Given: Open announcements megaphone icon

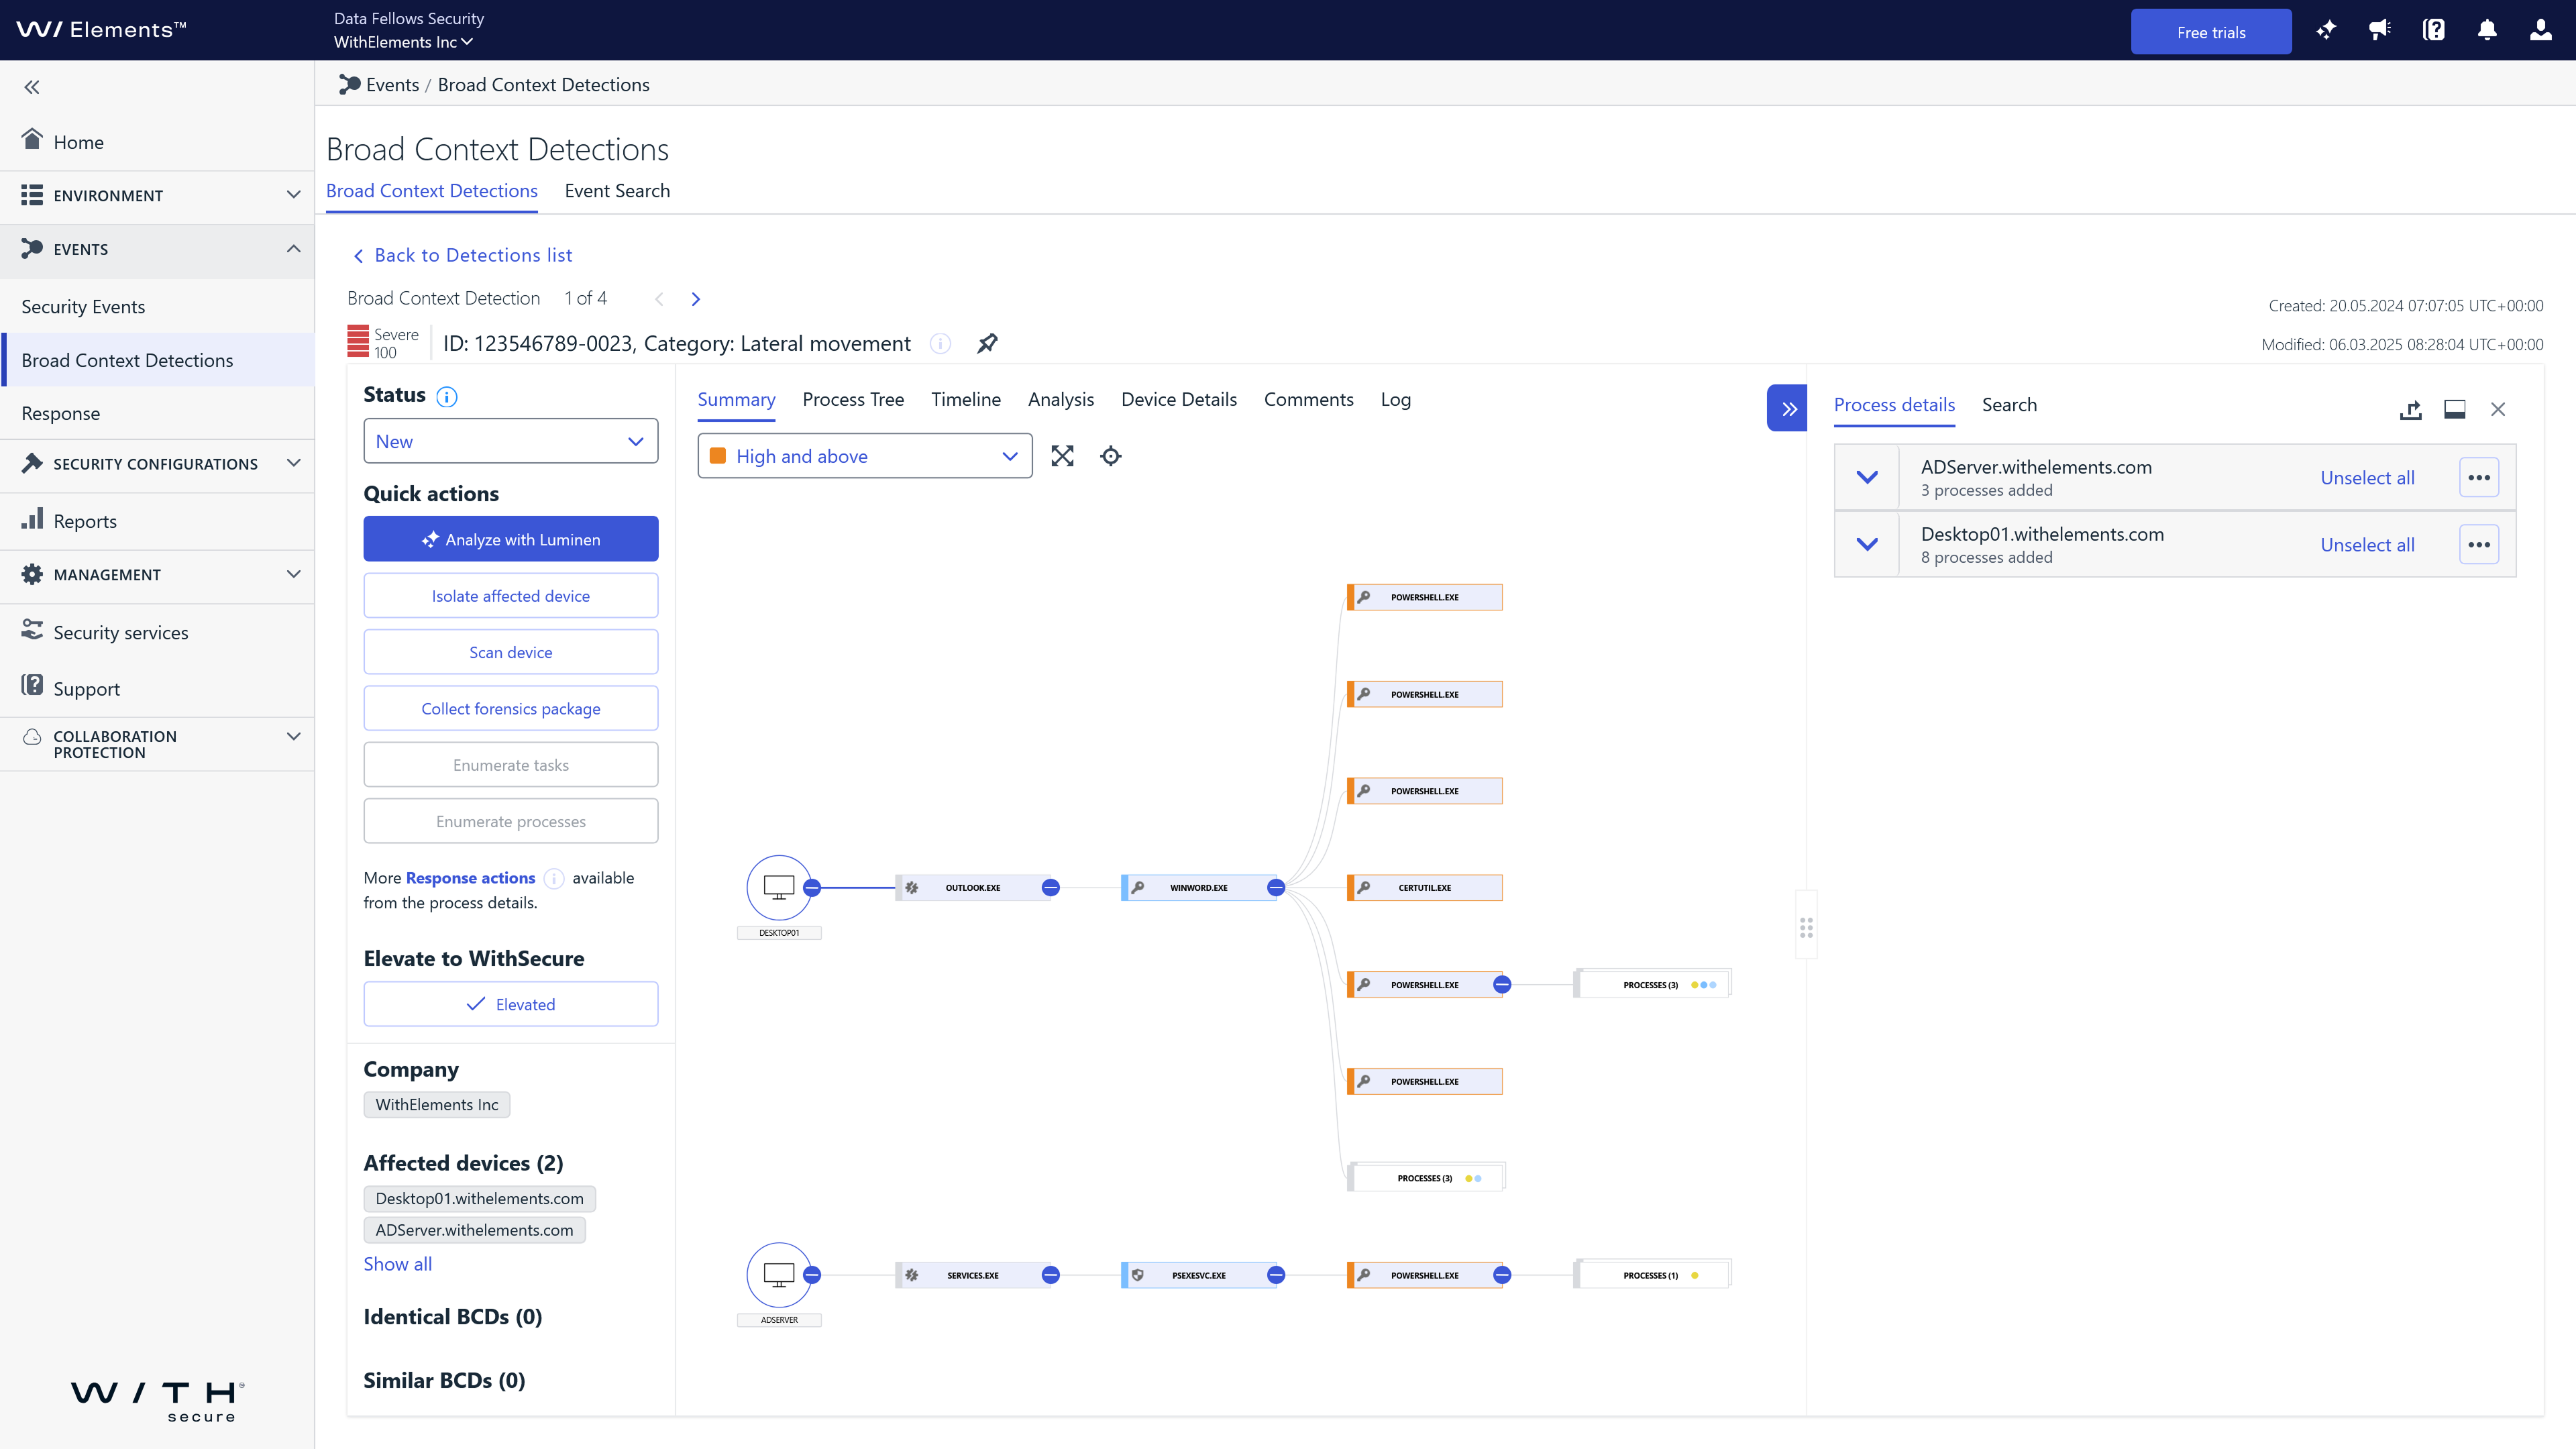Looking at the screenshot, I should (x=2379, y=30).
